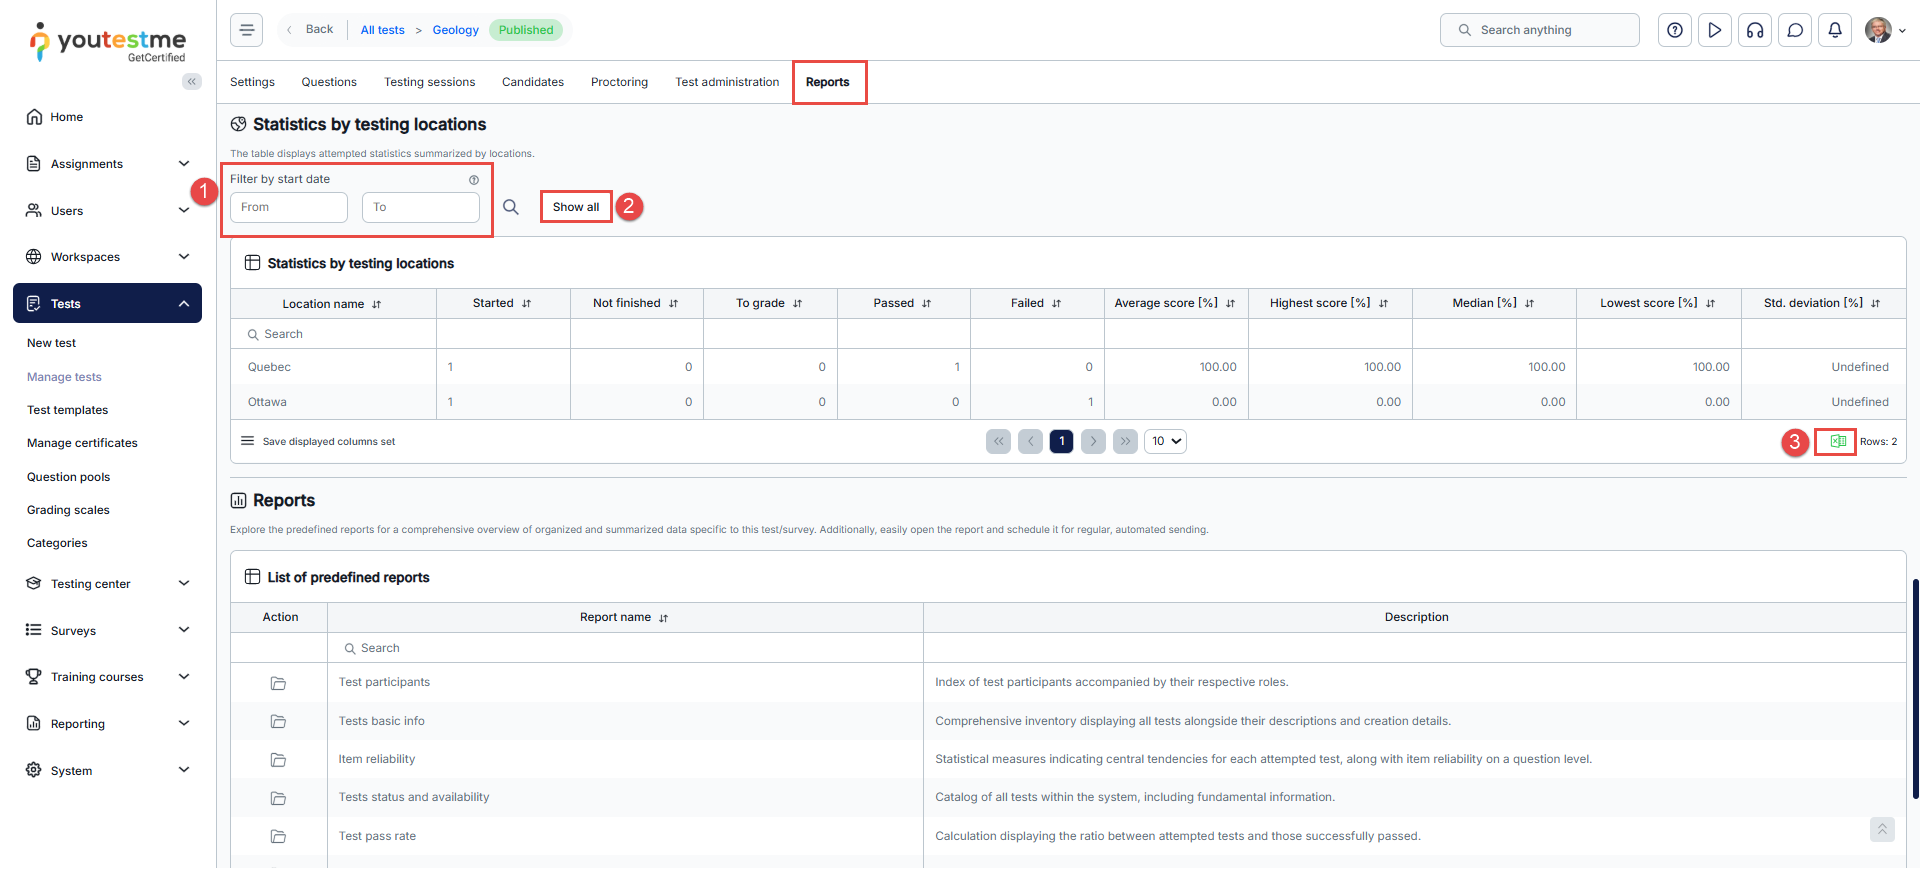Open the rows per page dropdown
Image resolution: width=1920 pixels, height=869 pixels.
tap(1165, 441)
